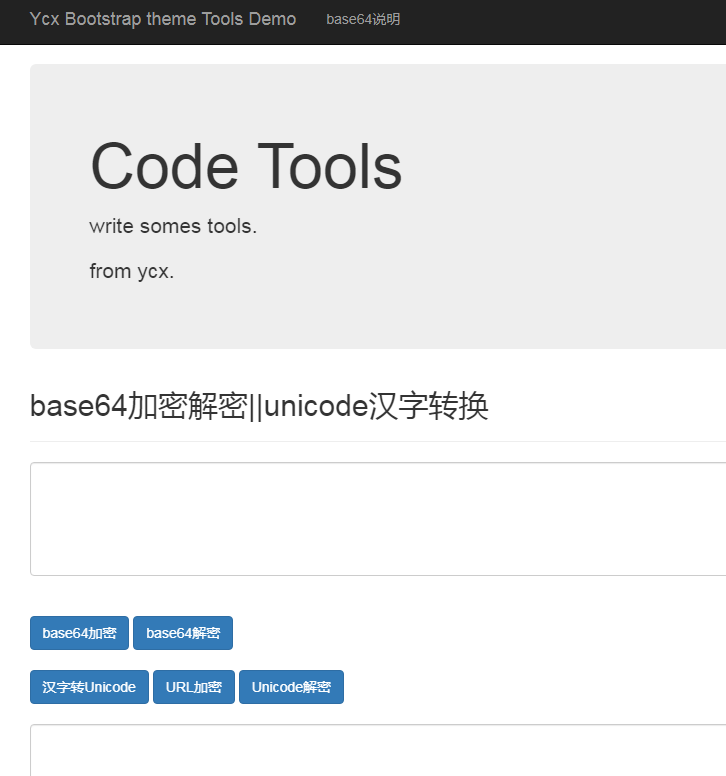This screenshot has height=776, width=726.
Task: Open the Ycx Bootstrap theme Tools Demo brand link
Action: [163, 19]
